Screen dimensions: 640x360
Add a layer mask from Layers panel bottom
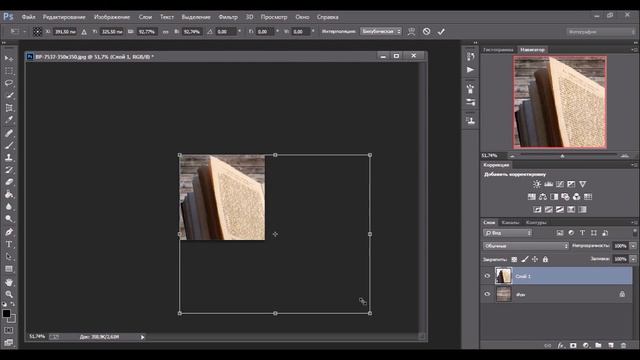click(573, 345)
